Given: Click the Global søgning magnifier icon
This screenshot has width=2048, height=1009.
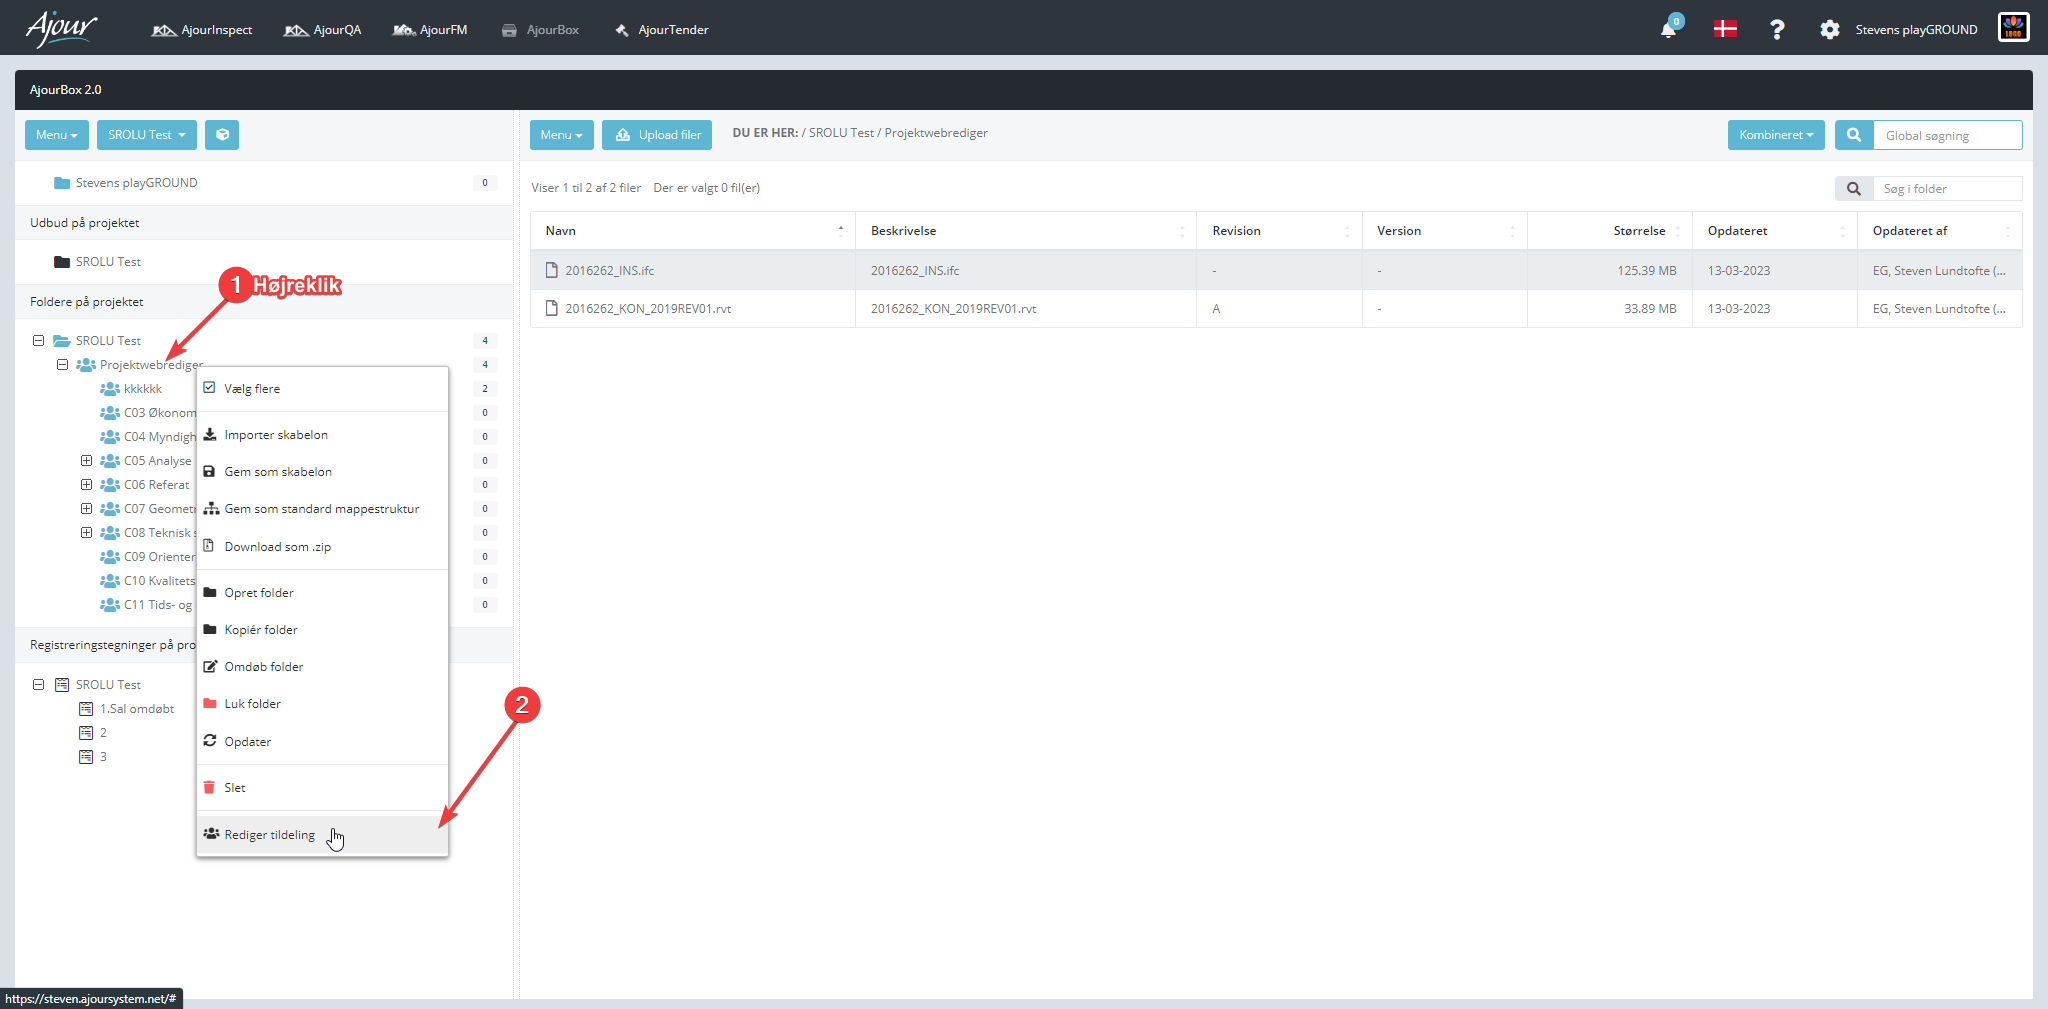Looking at the screenshot, I should click(1854, 135).
